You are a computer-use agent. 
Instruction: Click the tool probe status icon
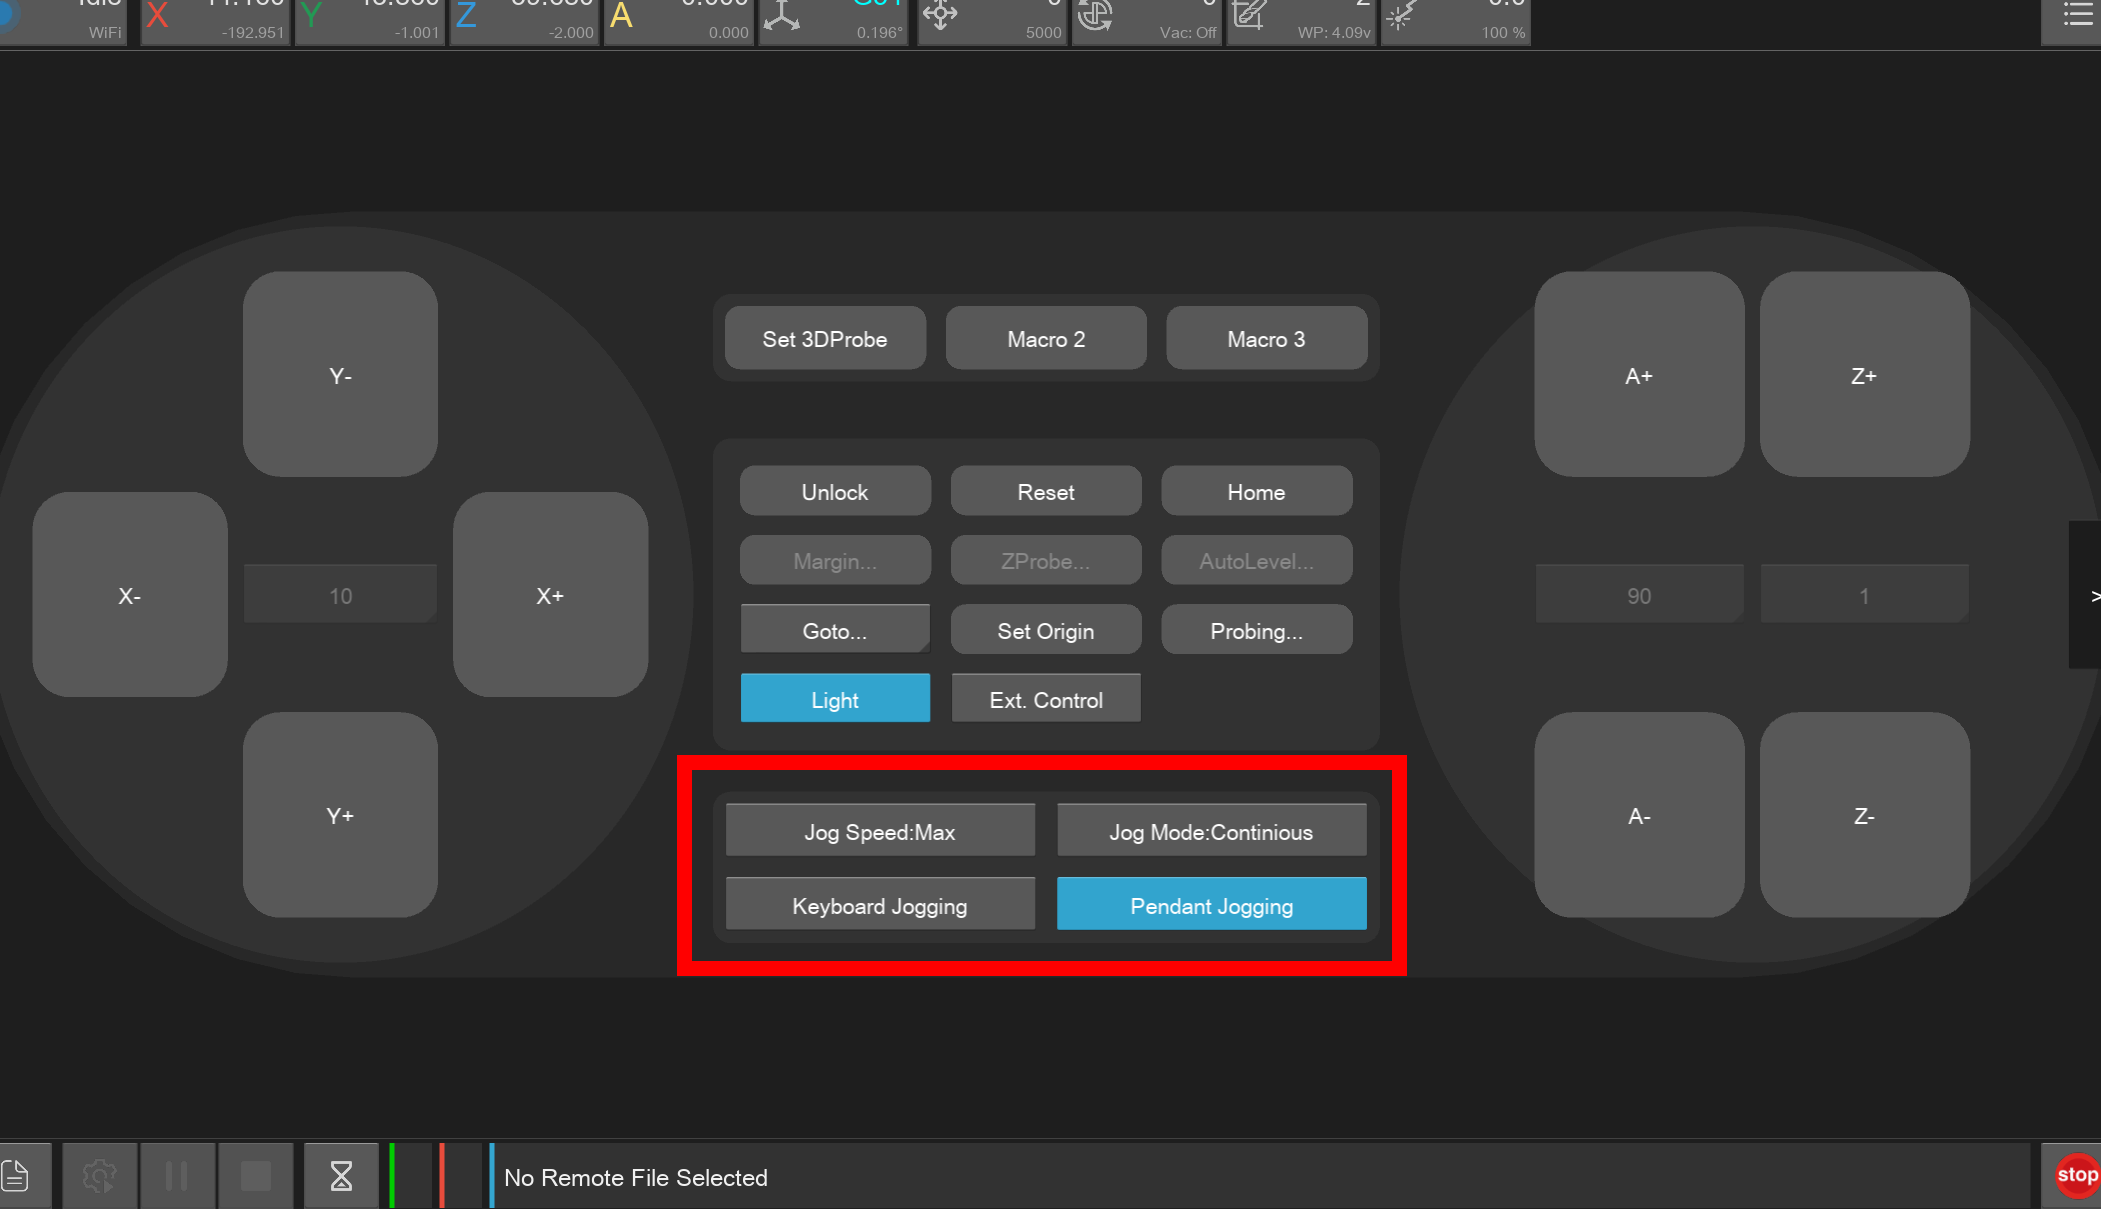tap(1249, 15)
